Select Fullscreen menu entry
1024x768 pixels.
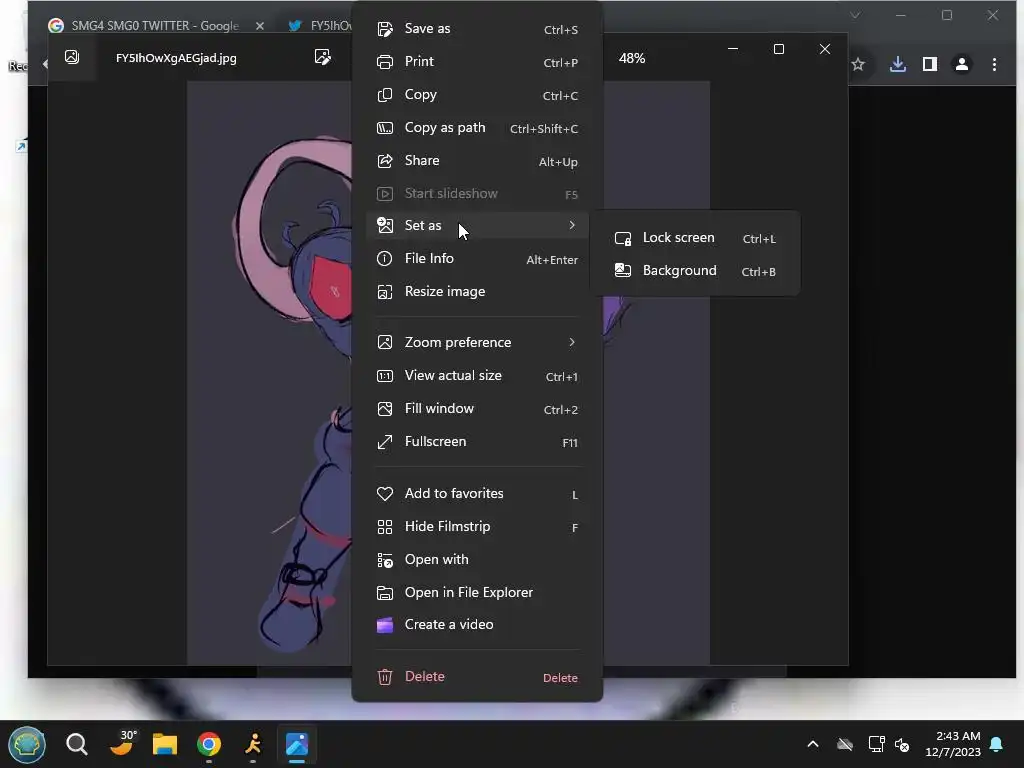click(477, 442)
